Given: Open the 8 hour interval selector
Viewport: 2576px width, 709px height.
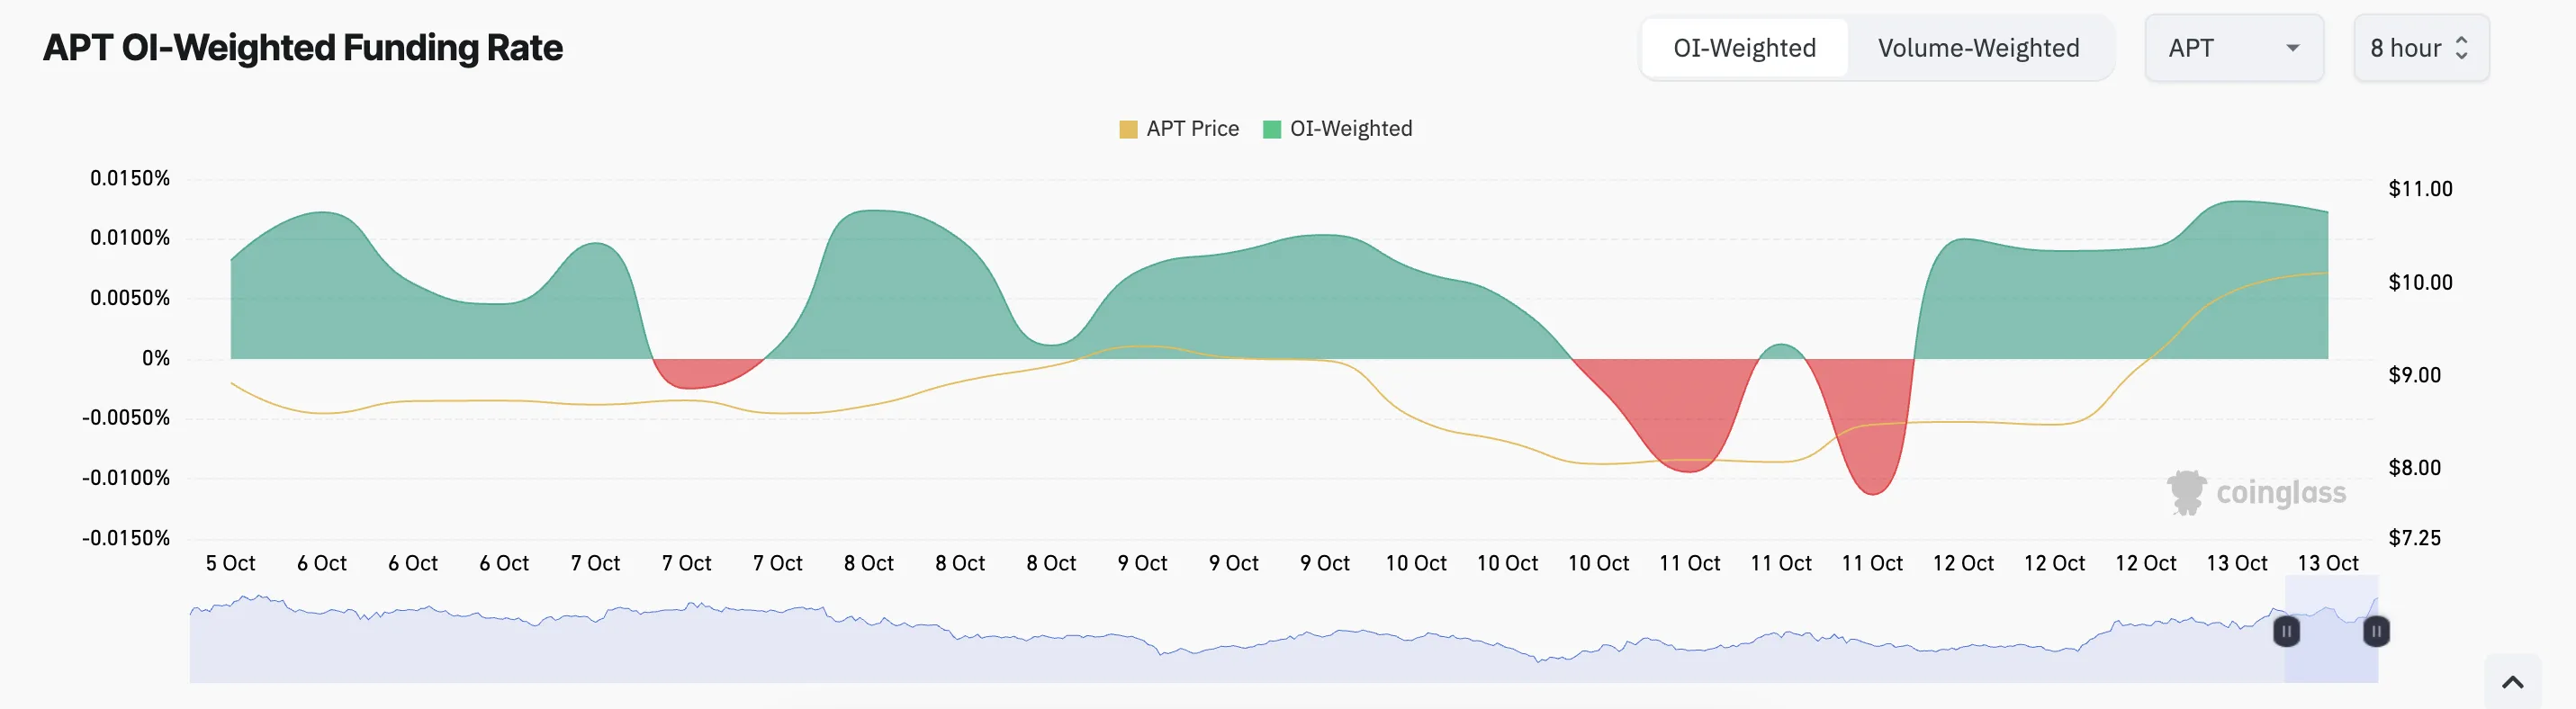Looking at the screenshot, I should (x=2421, y=48).
